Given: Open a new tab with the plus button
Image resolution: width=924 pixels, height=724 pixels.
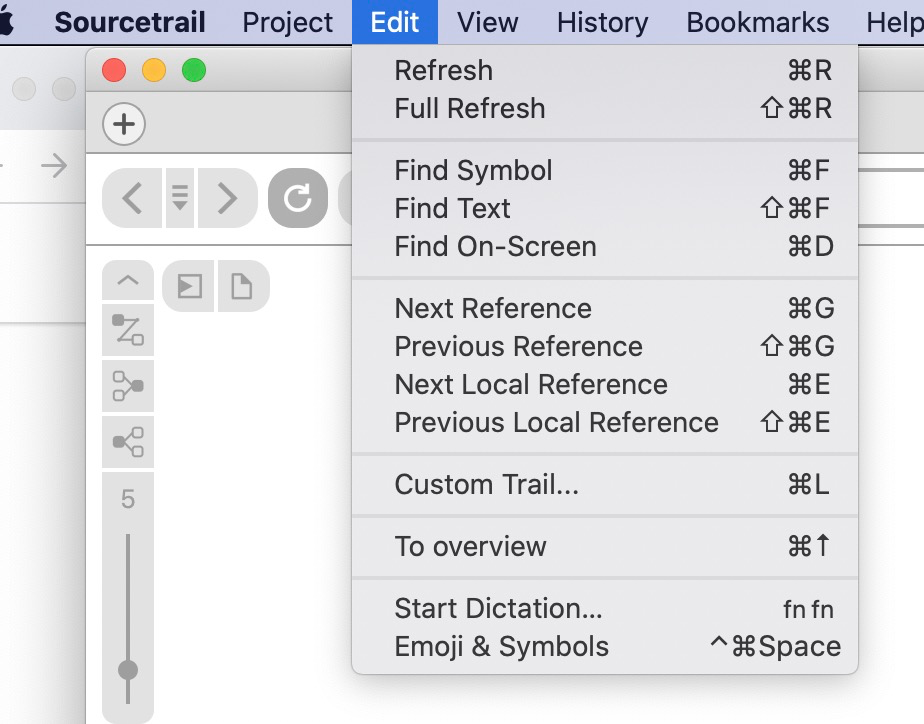Looking at the screenshot, I should [x=124, y=125].
